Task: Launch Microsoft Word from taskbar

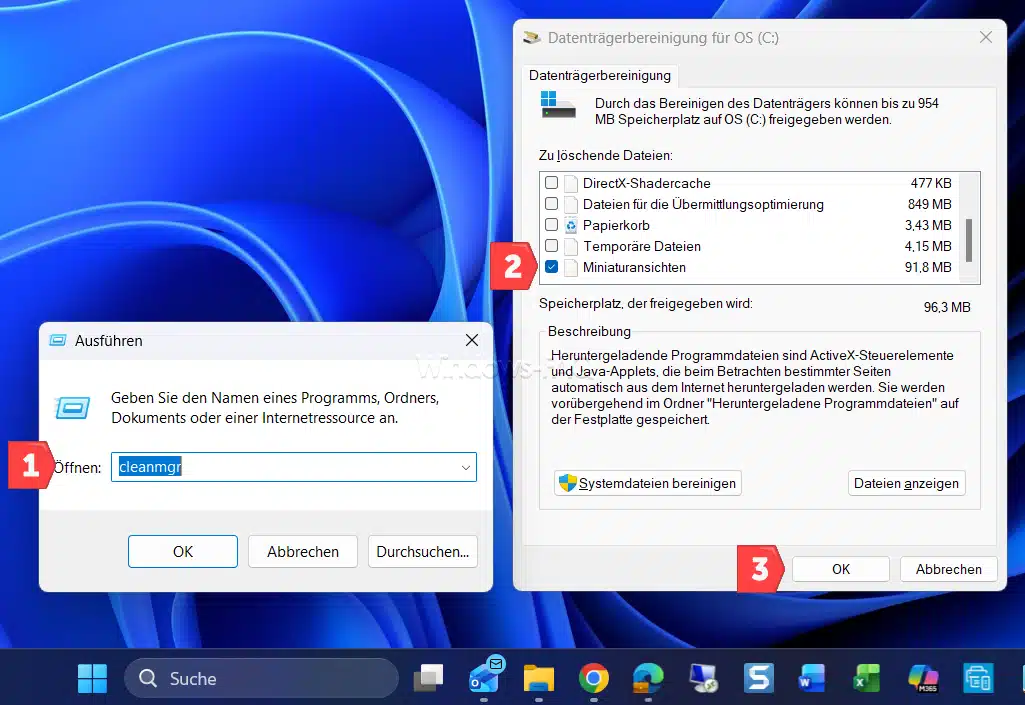Action: pos(812,678)
